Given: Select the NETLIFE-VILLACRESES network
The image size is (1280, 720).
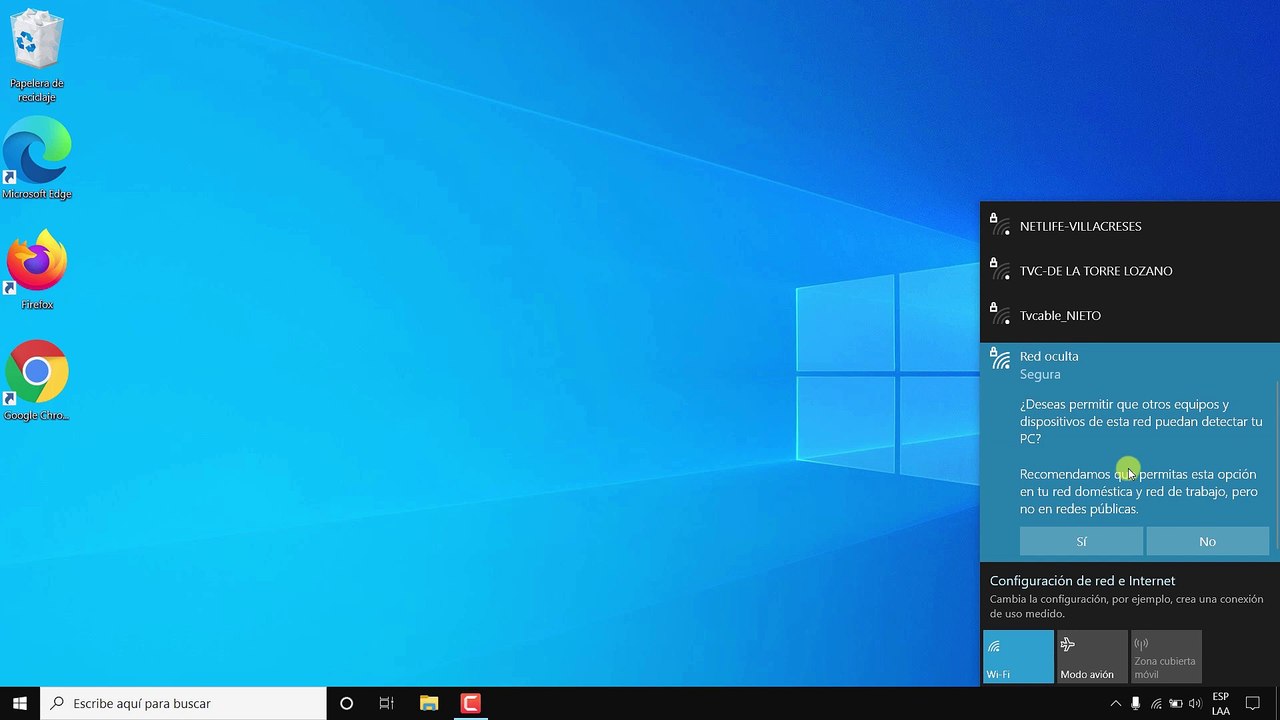Looking at the screenshot, I should pyautogui.click(x=1129, y=226).
